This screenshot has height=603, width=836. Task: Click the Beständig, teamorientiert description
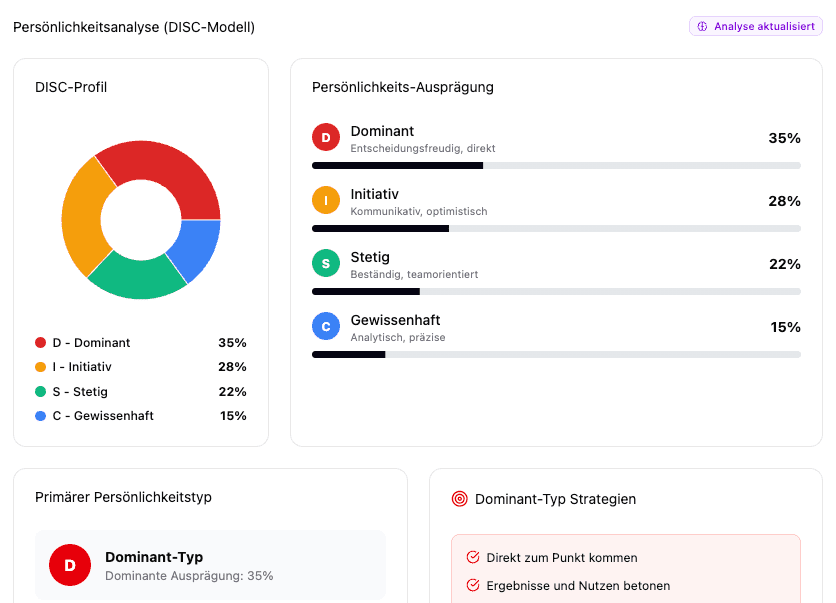[x=414, y=274]
